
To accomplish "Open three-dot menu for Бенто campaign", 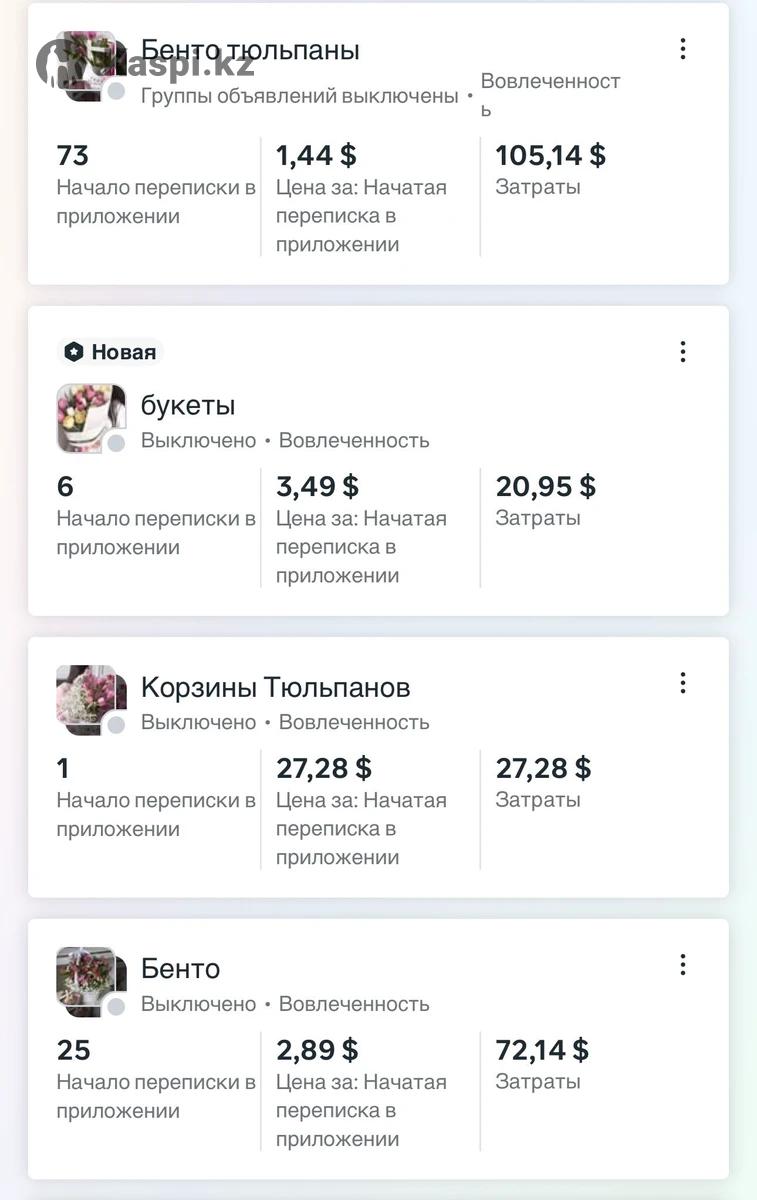I will [683, 965].
